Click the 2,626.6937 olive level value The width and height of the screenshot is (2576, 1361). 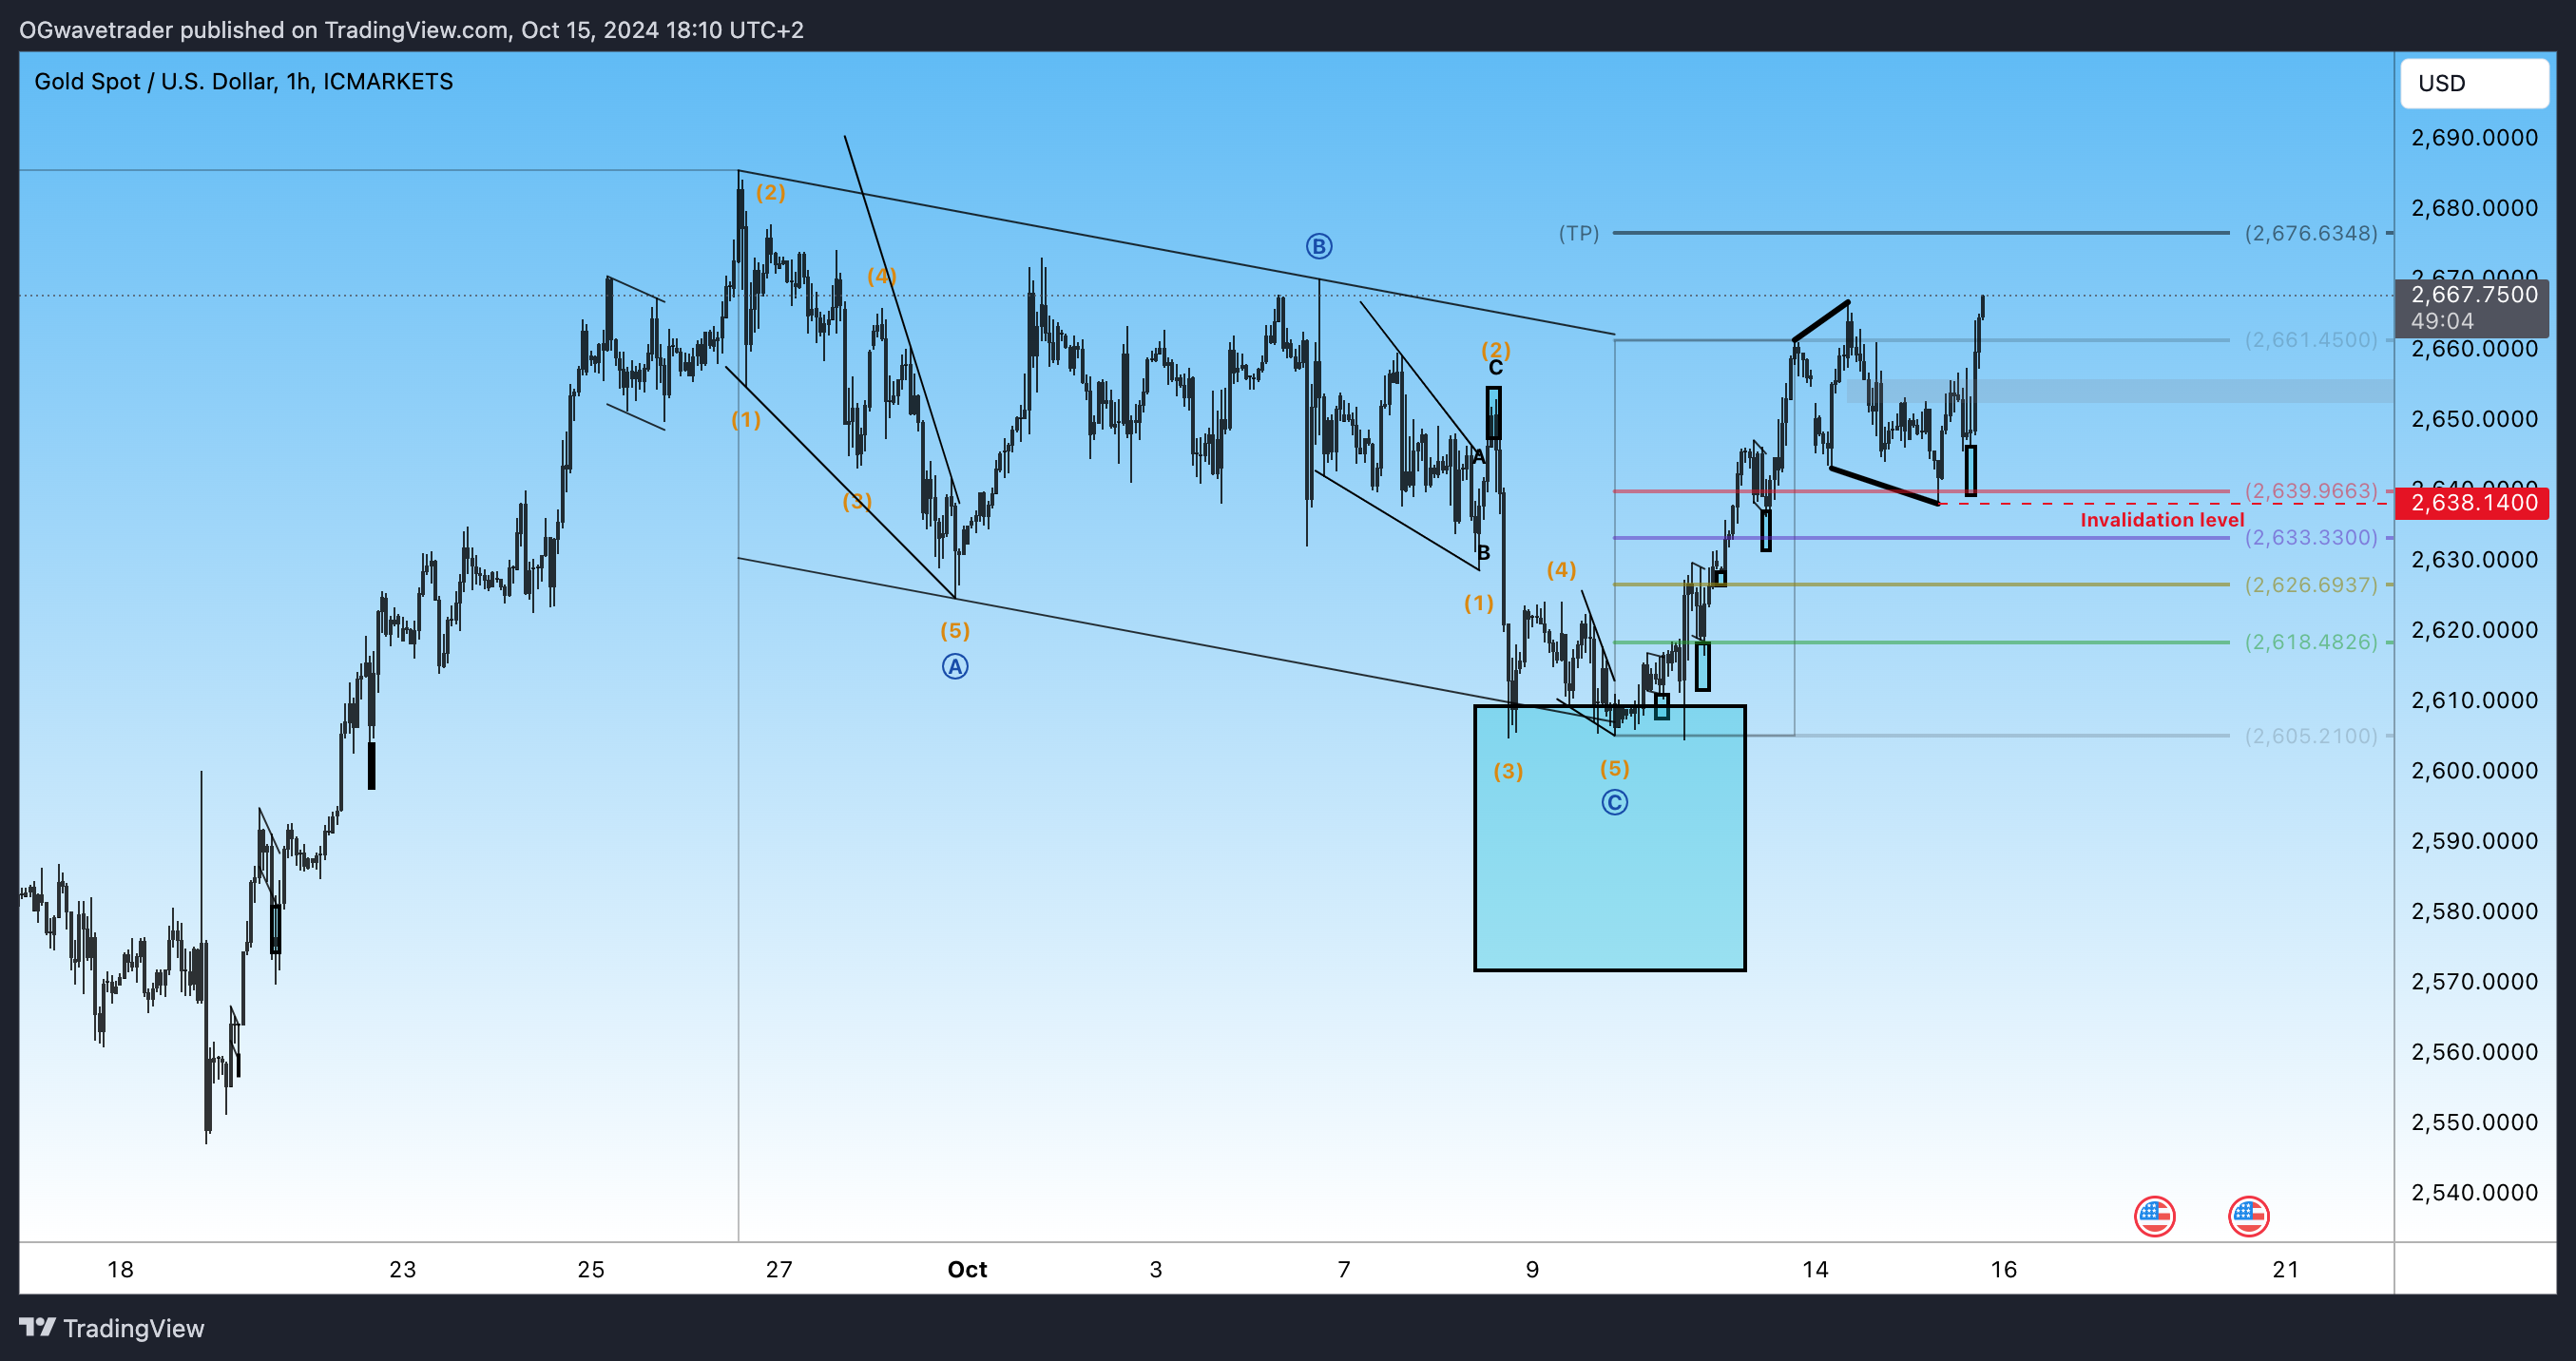tap(2311, 584)
